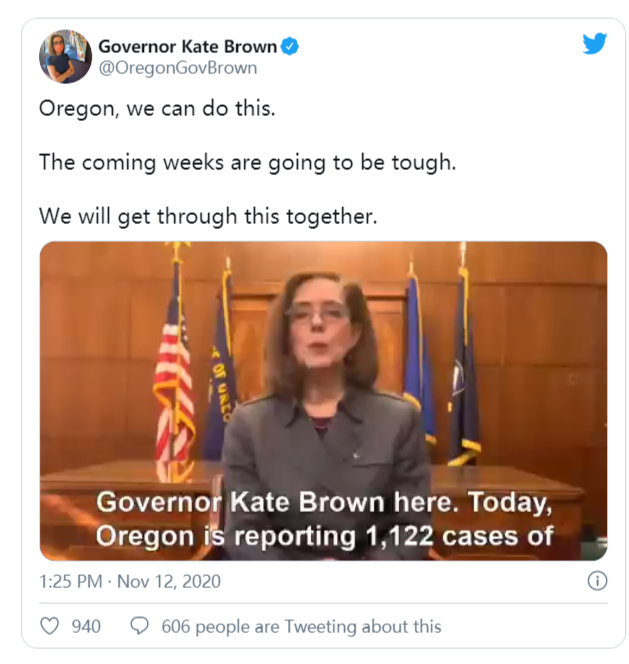The width and height of the screenshot is (629, 664).
Task: Open the 1:25 PM timestamp link
Action: point(71,581)
